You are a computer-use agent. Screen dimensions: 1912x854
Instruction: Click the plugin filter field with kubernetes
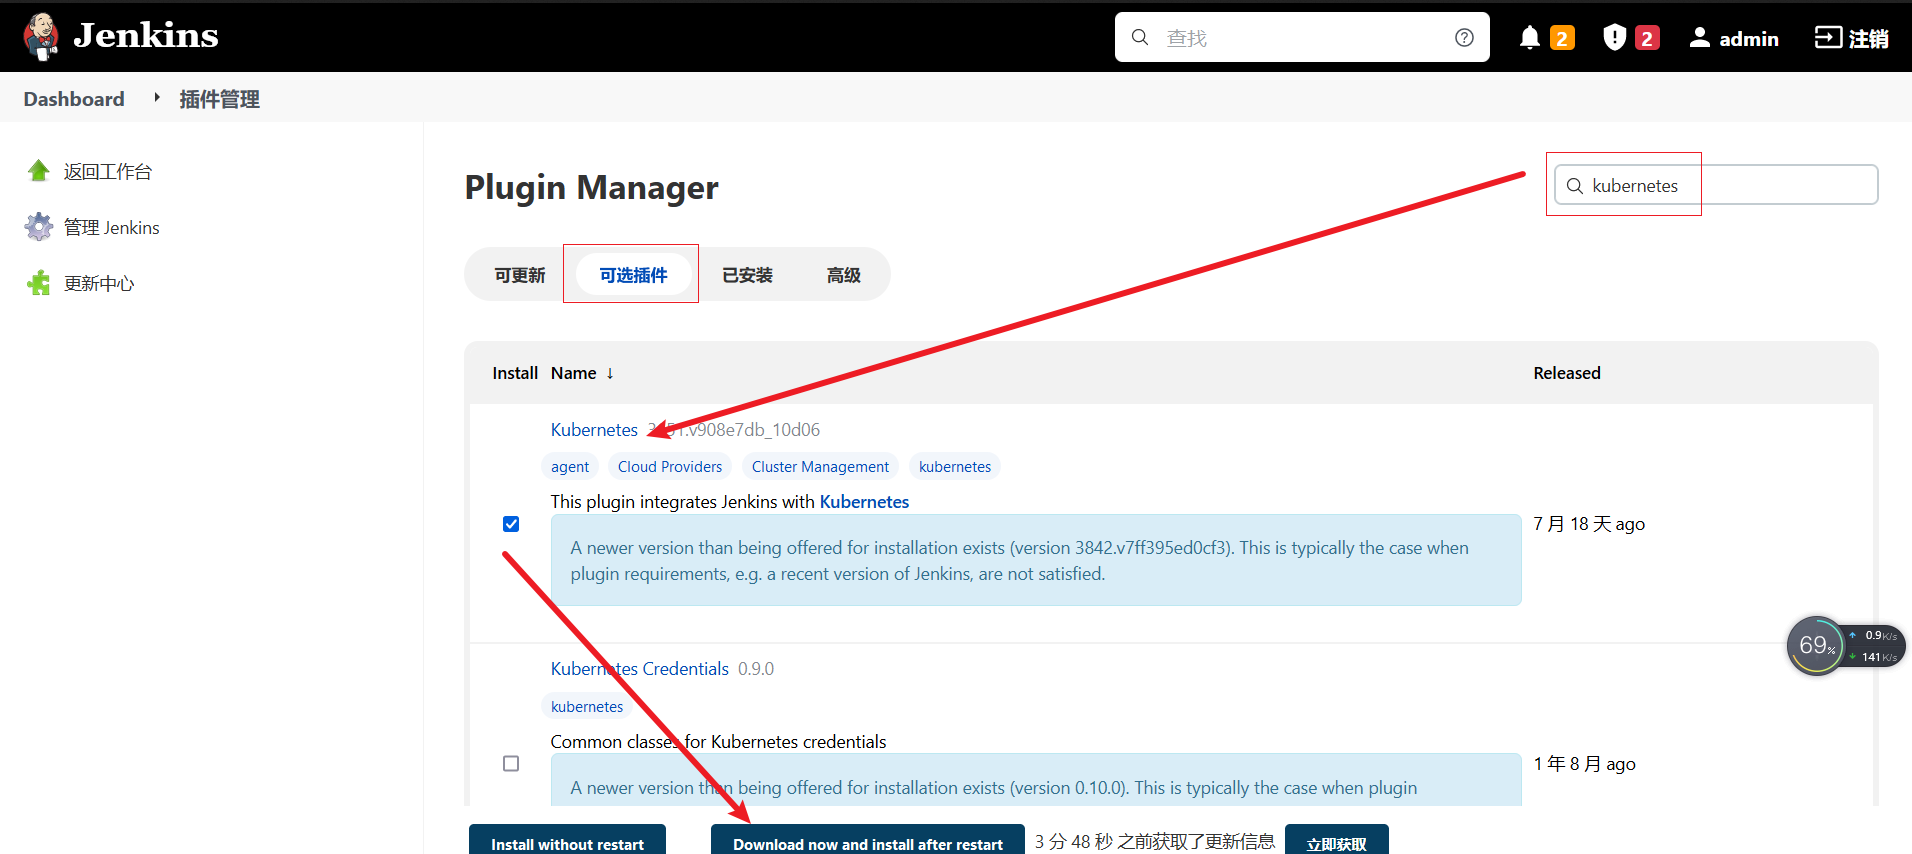pos(1716,185)
